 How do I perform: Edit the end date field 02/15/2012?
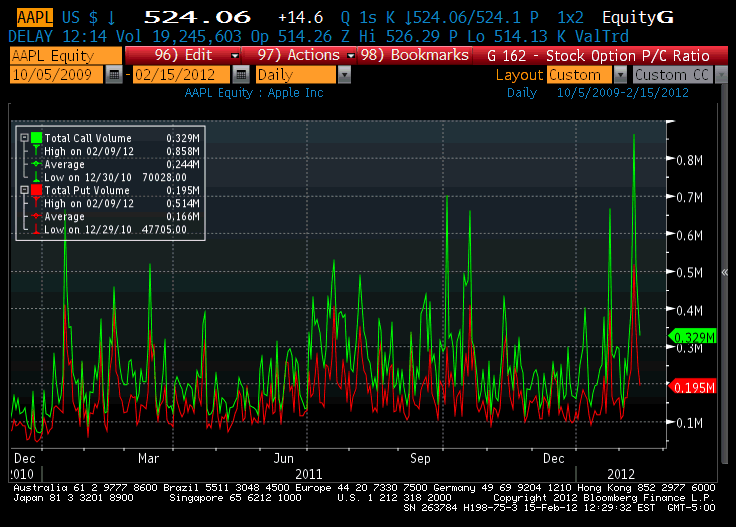point(181,75)
